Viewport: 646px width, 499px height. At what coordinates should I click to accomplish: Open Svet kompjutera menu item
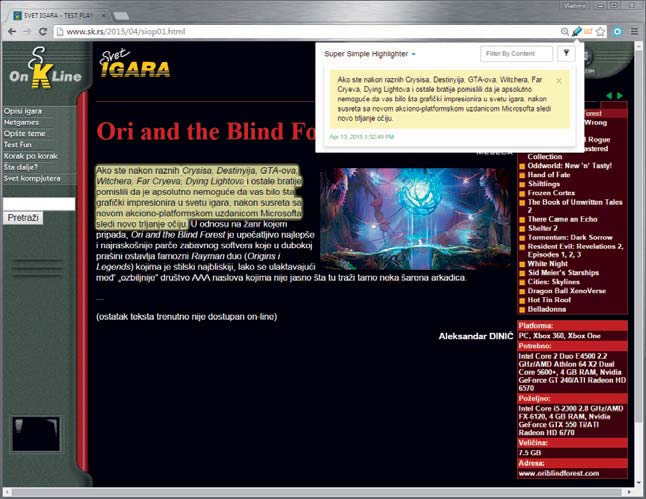(32, 178)
